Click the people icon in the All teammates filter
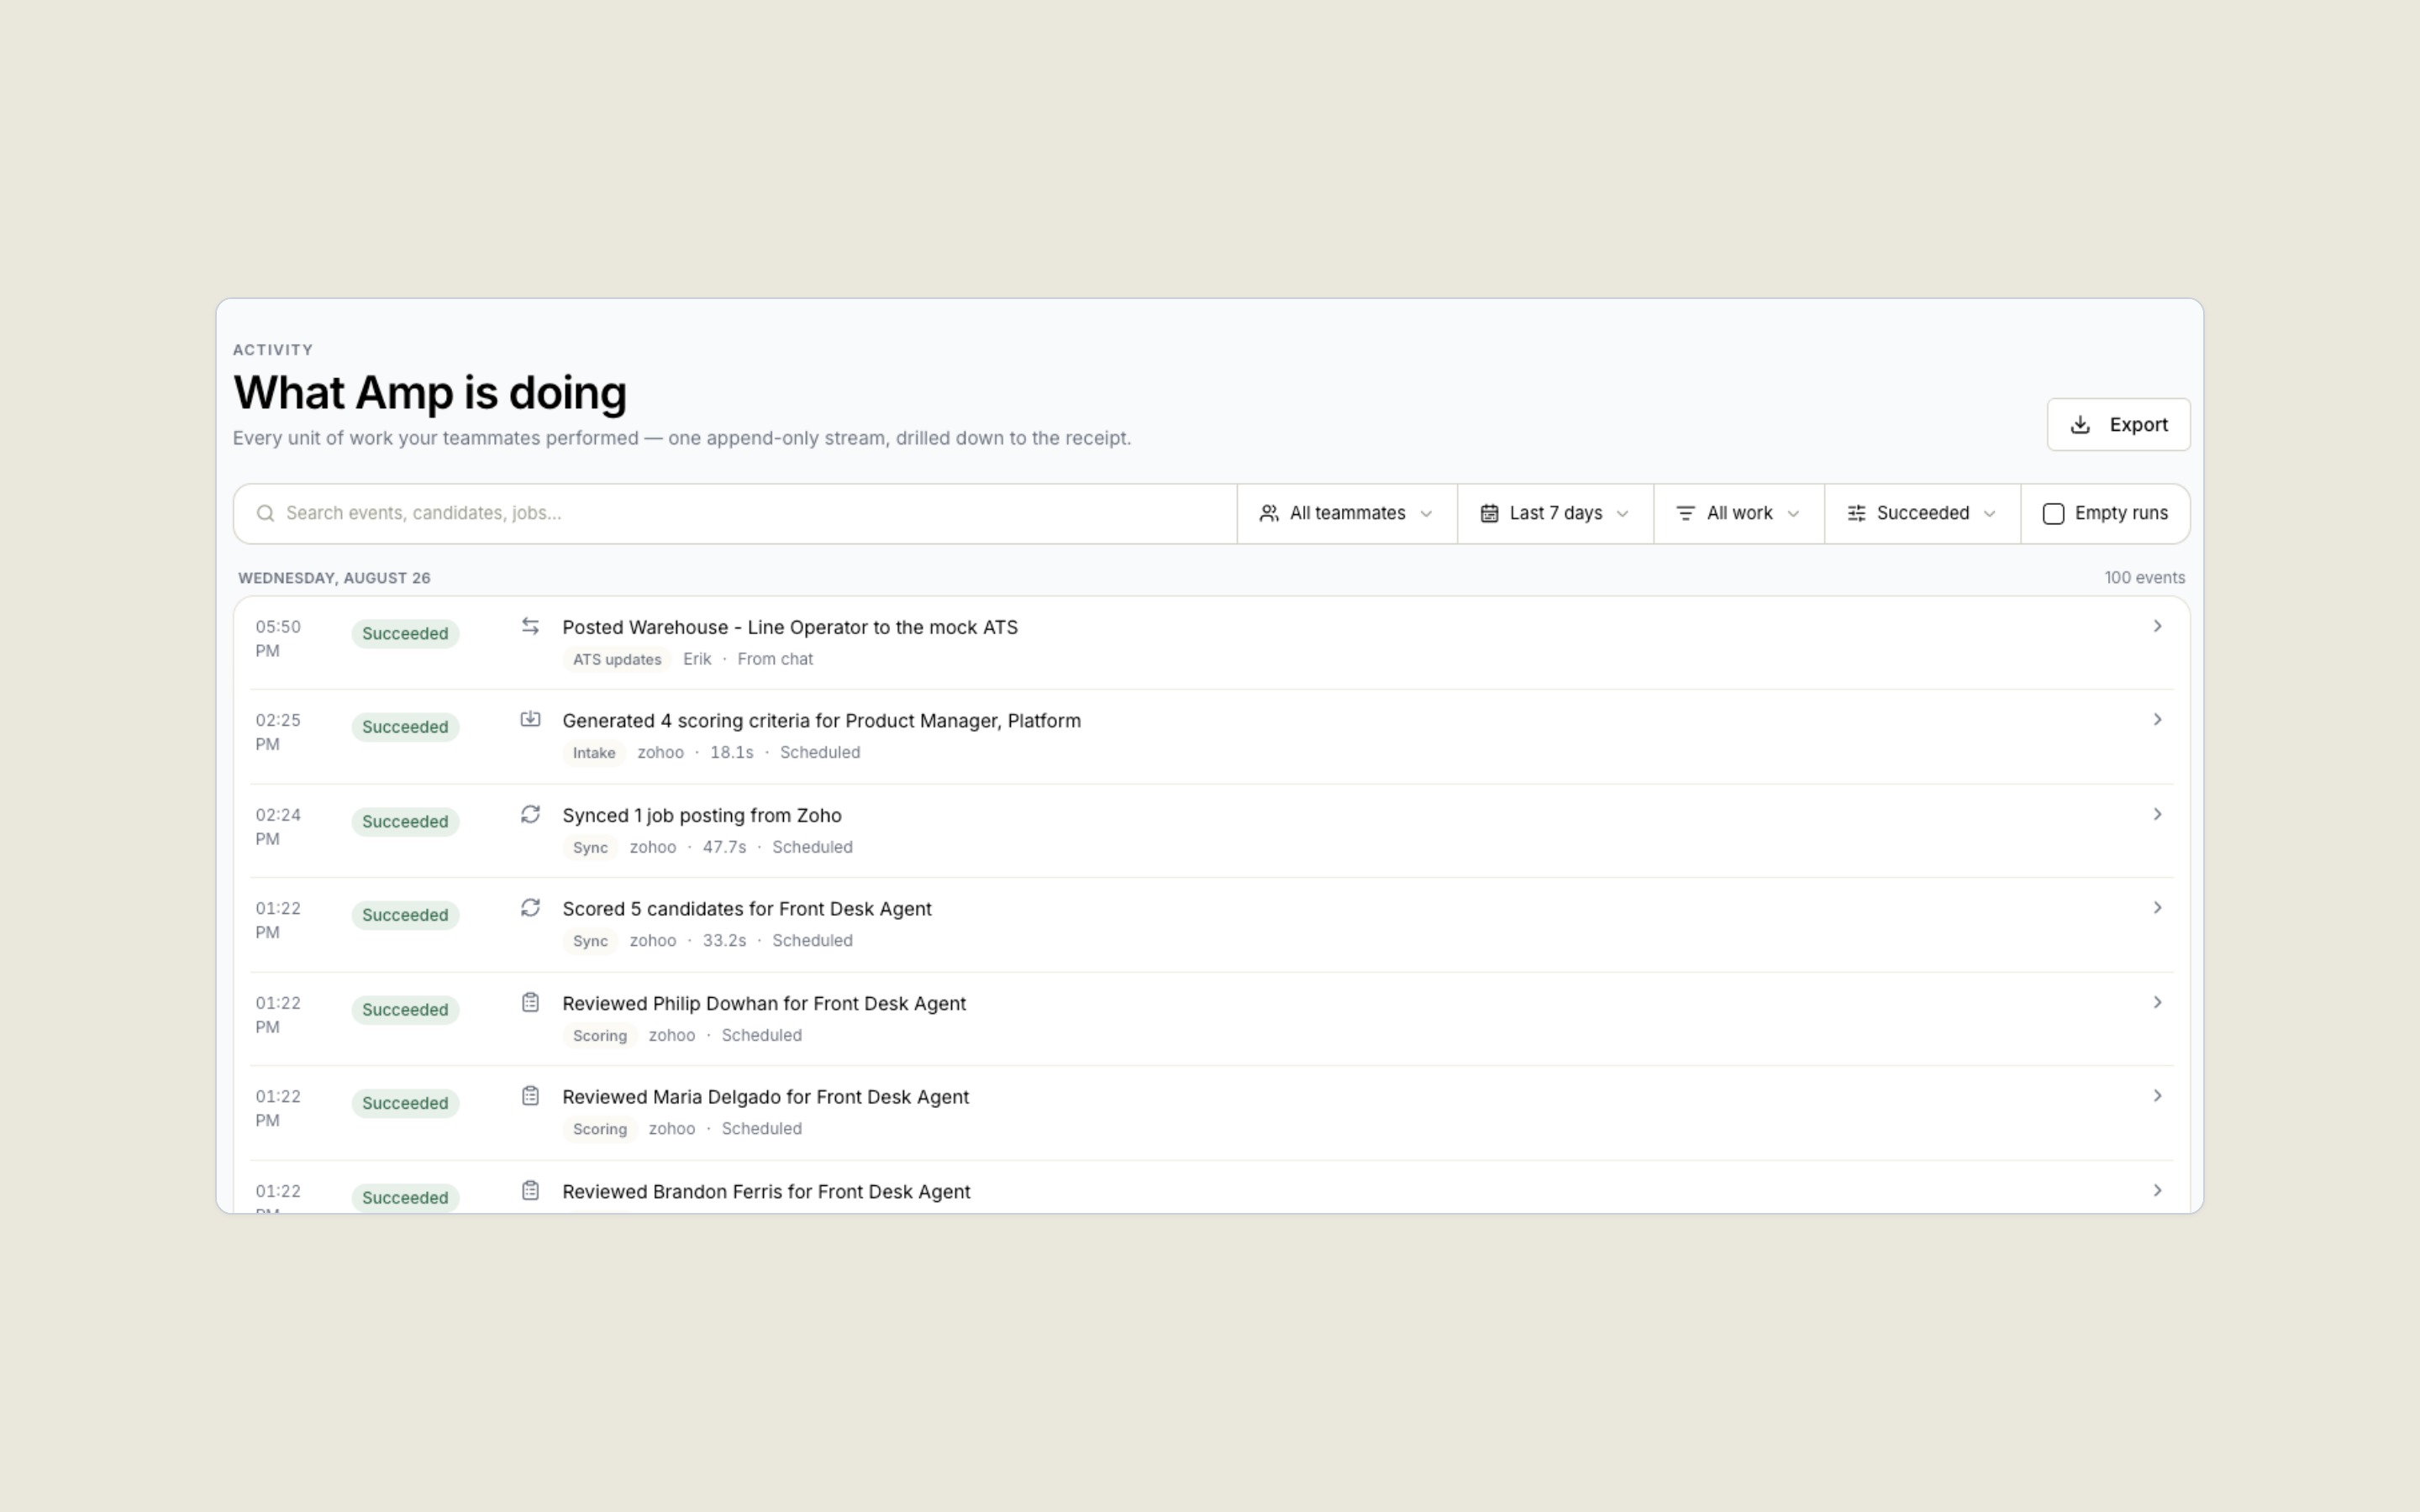The image size is (2420, 1512). click(1269, 513)
